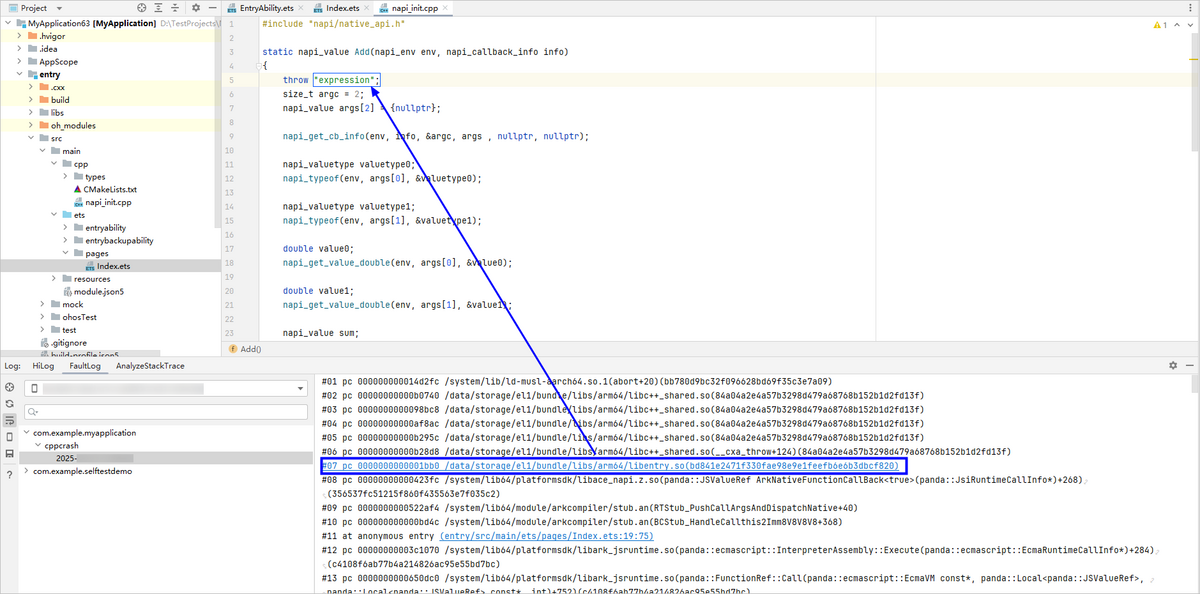Screen dimensions: 1200x594
Task: Select napi_init.cpp in the project tree
Action: point(108,202)
